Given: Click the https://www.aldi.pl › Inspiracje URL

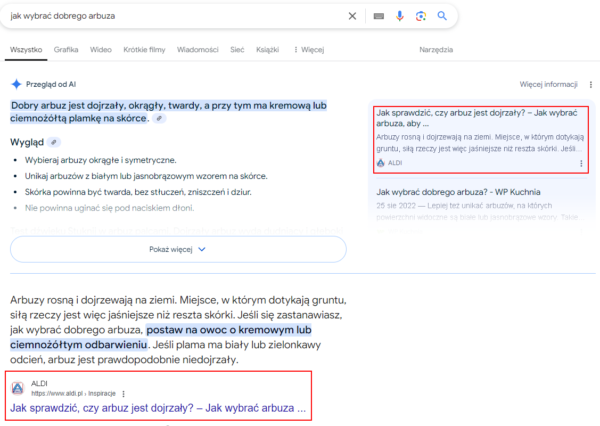Looking at the screenshot, I should click(x=73, y=393).
